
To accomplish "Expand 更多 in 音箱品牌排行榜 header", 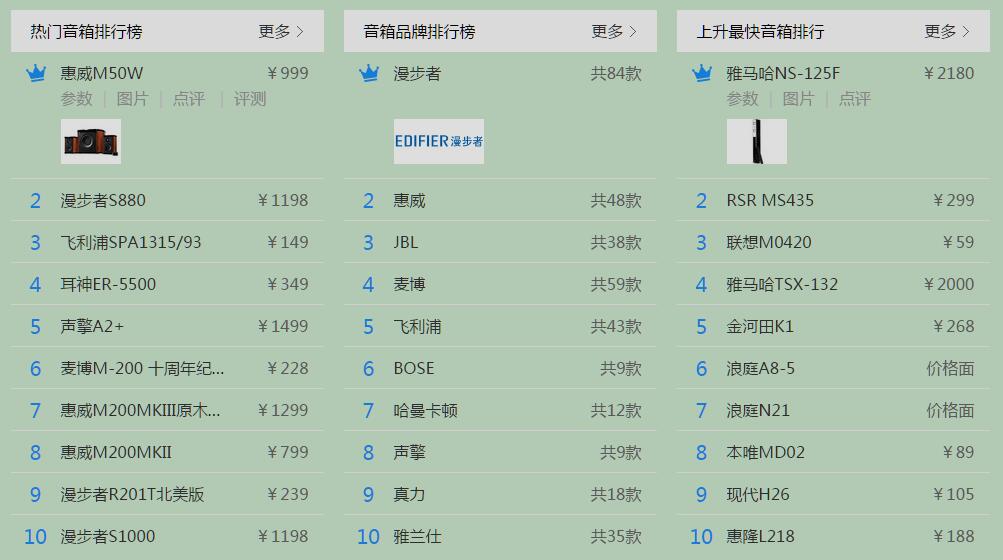I will click(613, 32).
